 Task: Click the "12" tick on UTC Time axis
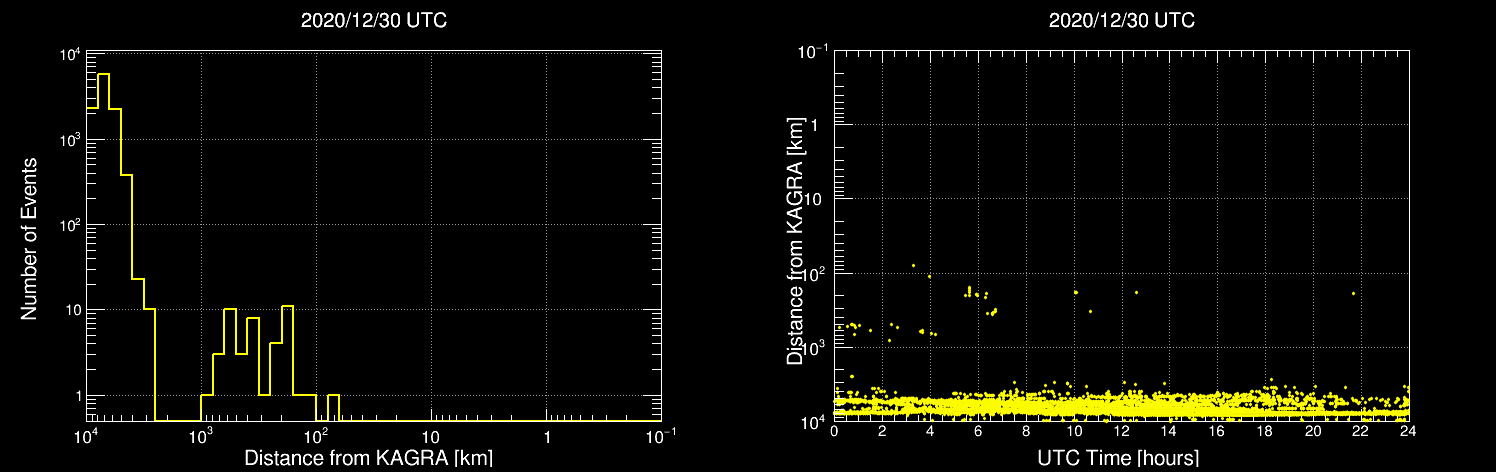point(1122,432)
